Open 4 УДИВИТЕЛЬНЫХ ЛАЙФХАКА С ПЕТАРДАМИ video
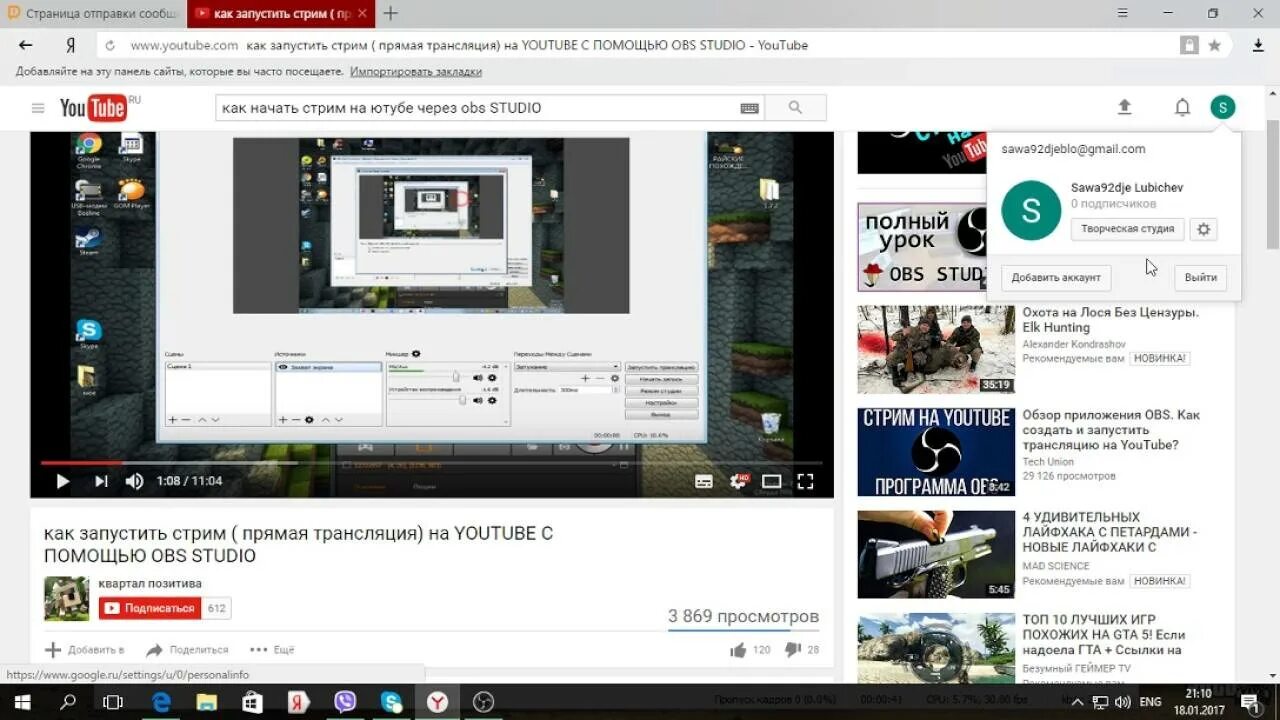Viewport: 1280px width, 720px height. pos(1109,532)
